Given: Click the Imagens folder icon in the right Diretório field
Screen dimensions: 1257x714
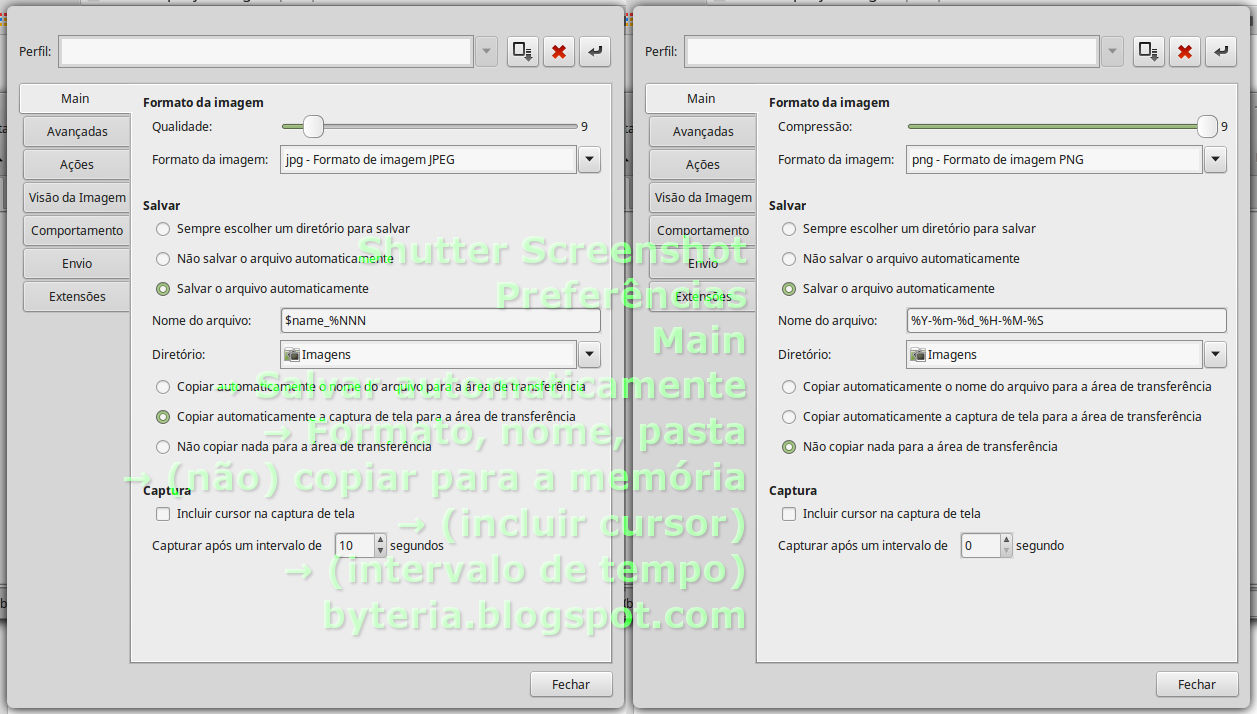Looking at the screenshot, I should [x=917, y=353].
